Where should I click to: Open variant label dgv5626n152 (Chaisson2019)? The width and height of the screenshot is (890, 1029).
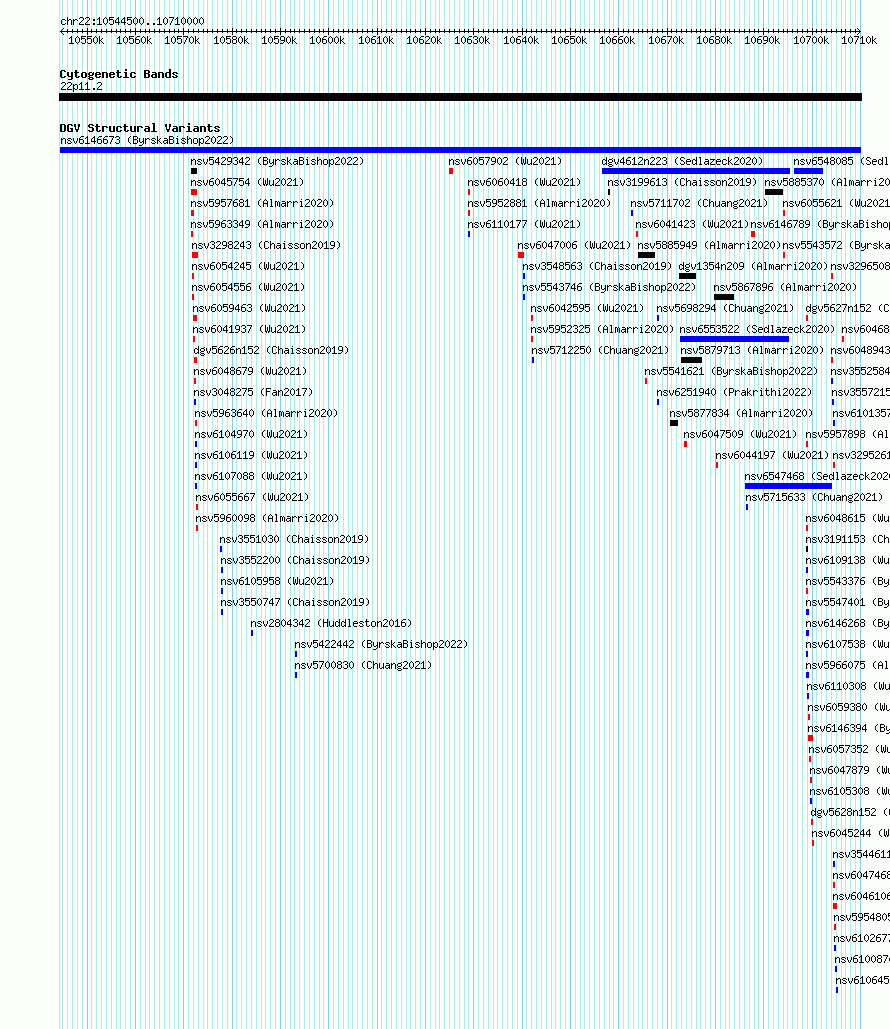271,350
